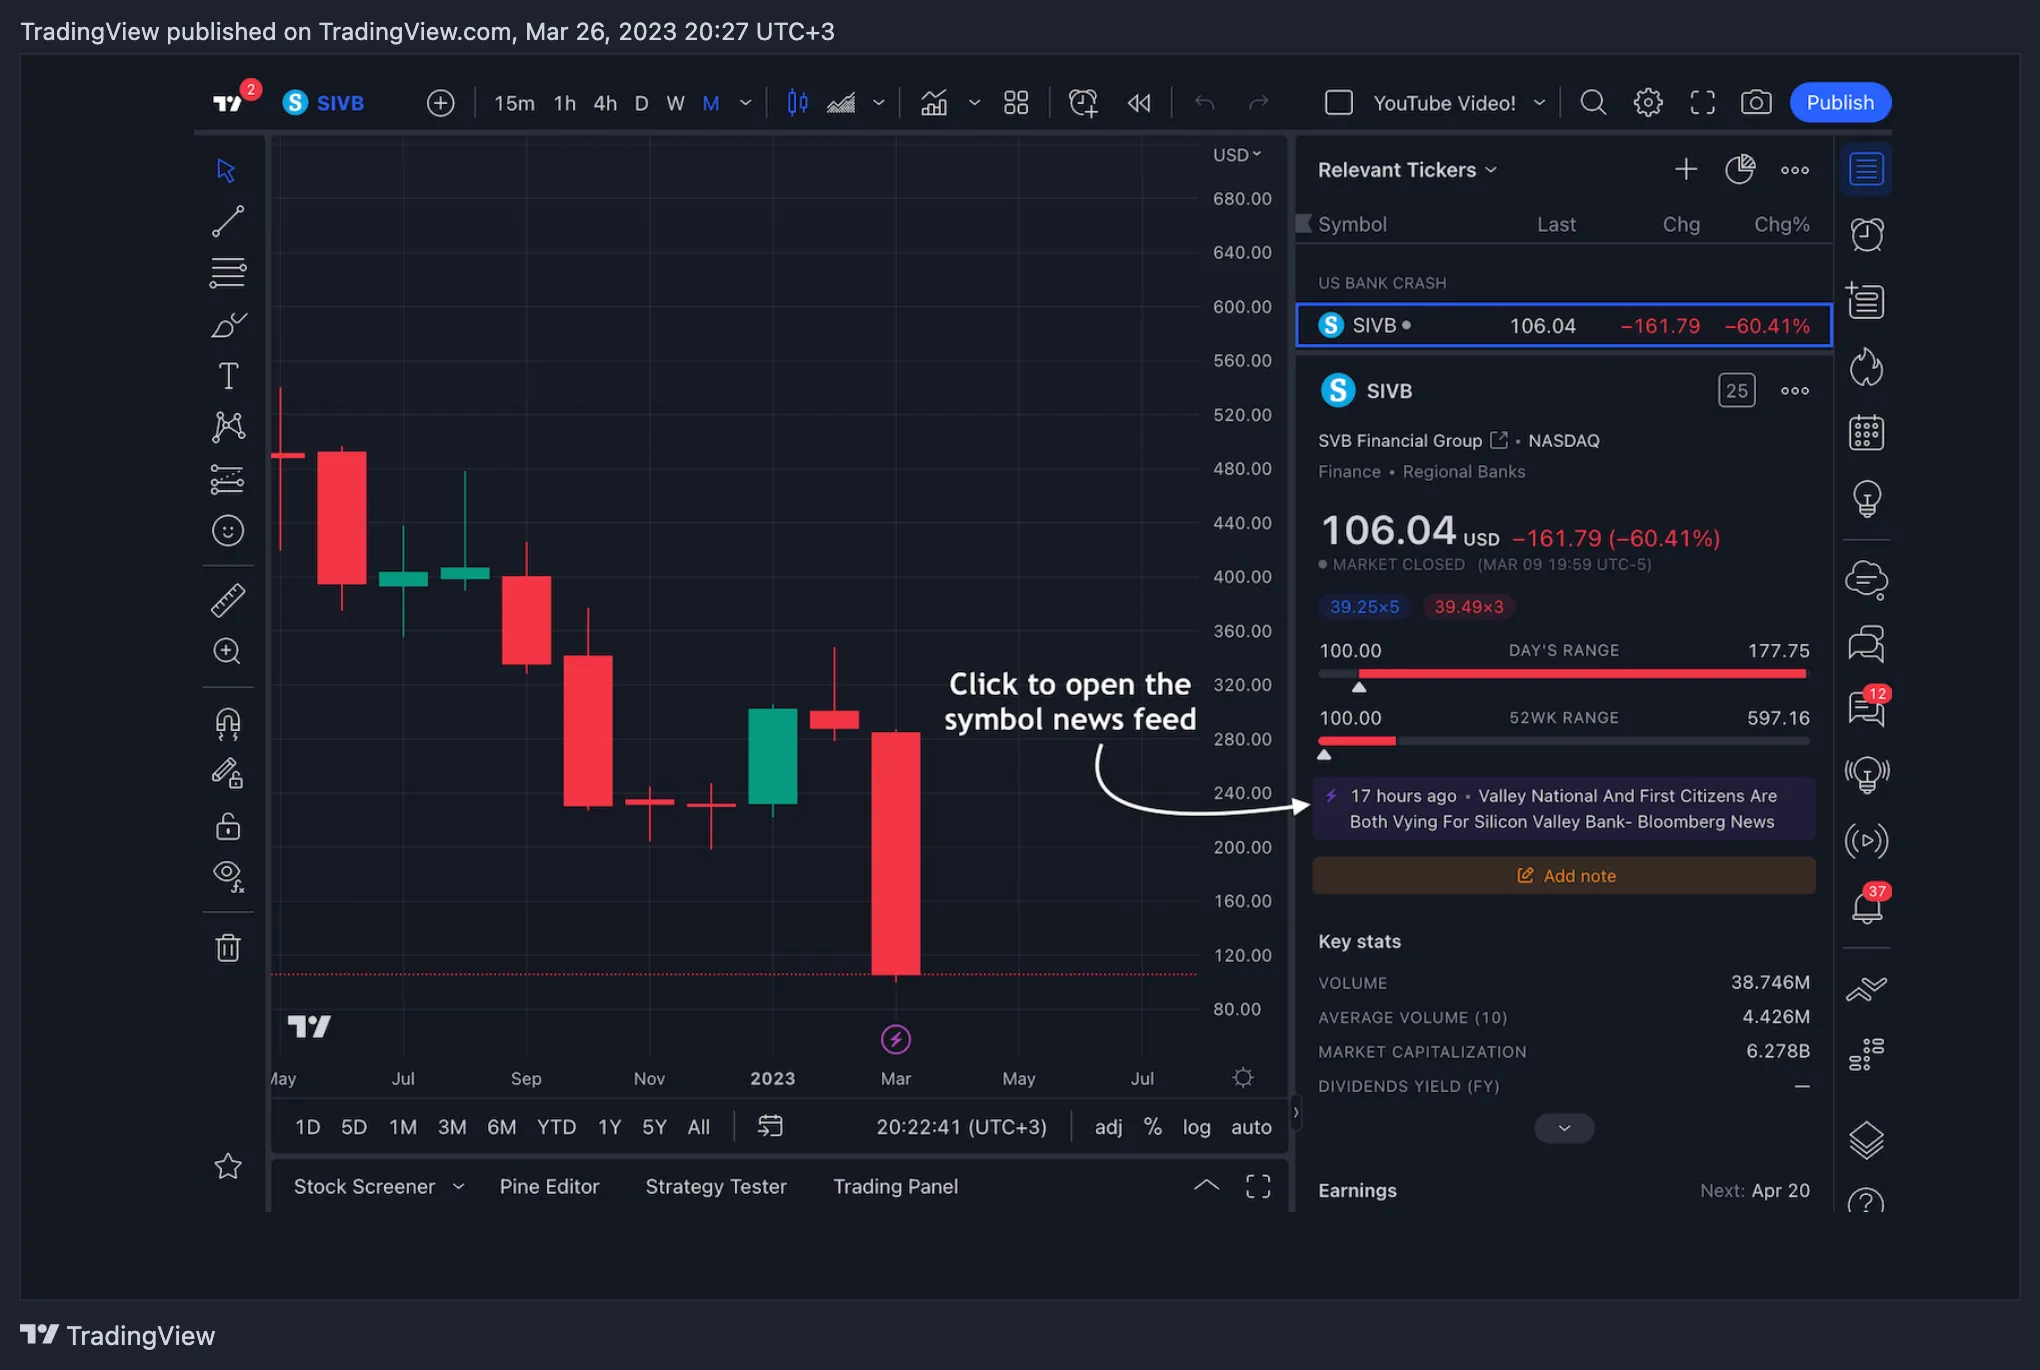
Task: Open the emoji icons tool
Action: point(228,530)
